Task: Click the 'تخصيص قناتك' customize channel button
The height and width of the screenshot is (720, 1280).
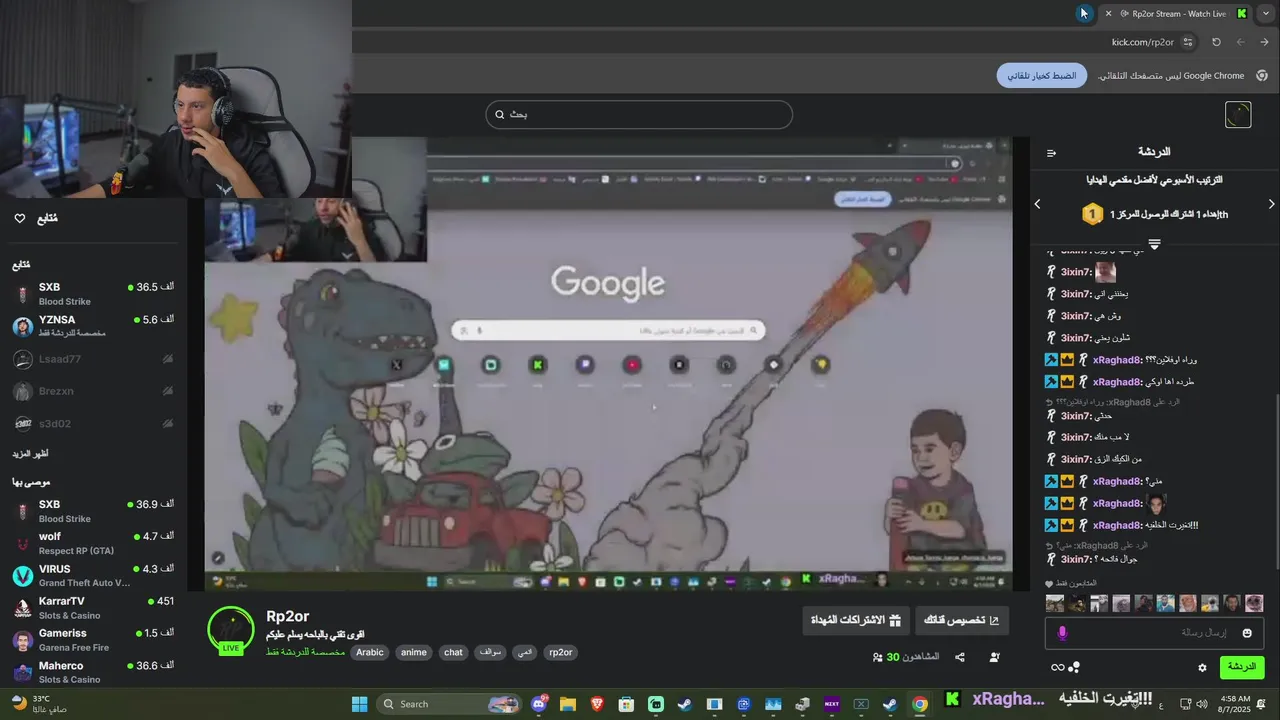Action: [962, 620]
